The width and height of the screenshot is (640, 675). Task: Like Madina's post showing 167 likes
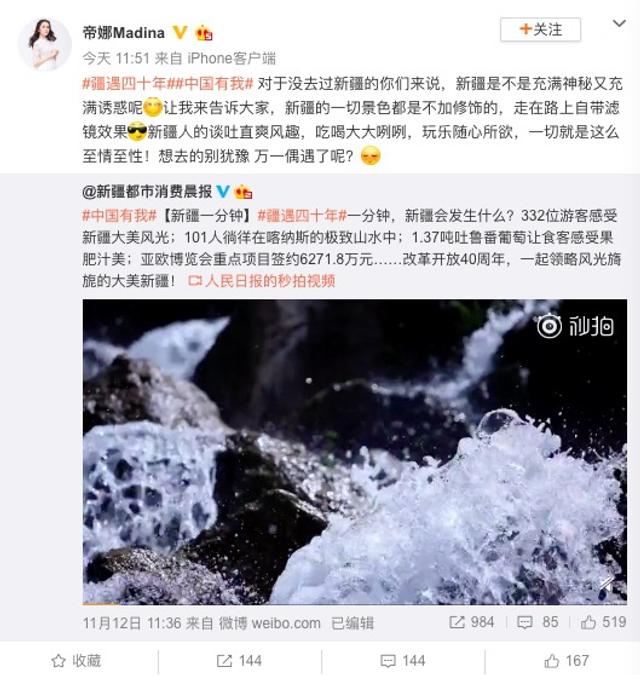click(x=566, y=661)
